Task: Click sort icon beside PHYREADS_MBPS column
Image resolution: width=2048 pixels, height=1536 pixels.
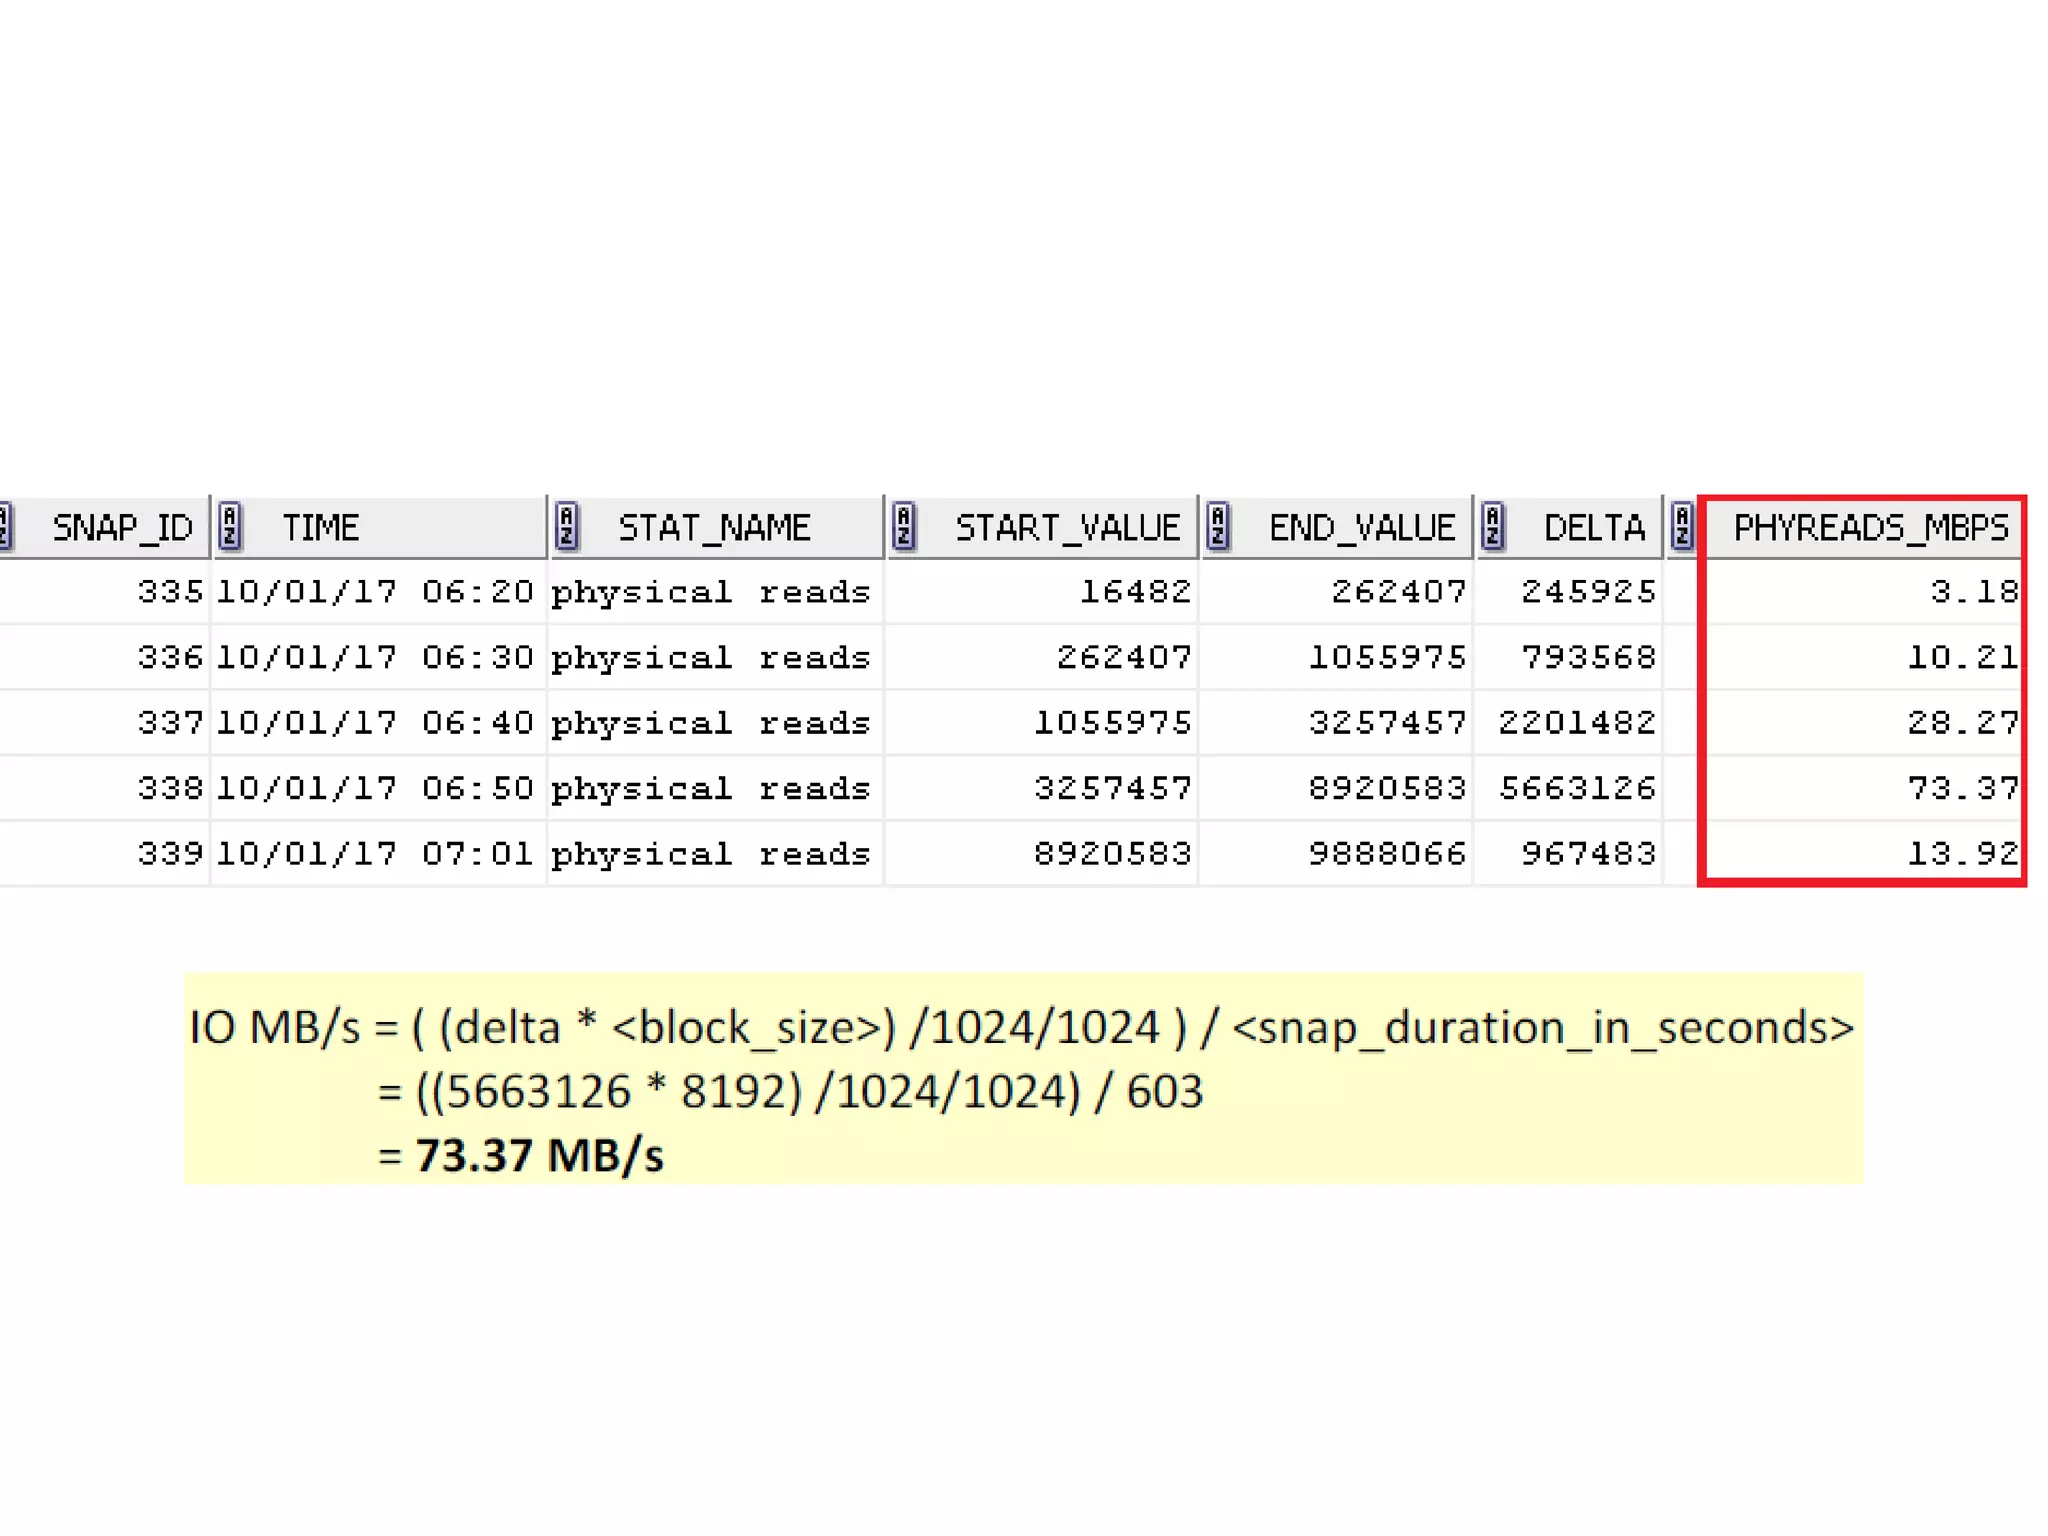Action: 1681,526
